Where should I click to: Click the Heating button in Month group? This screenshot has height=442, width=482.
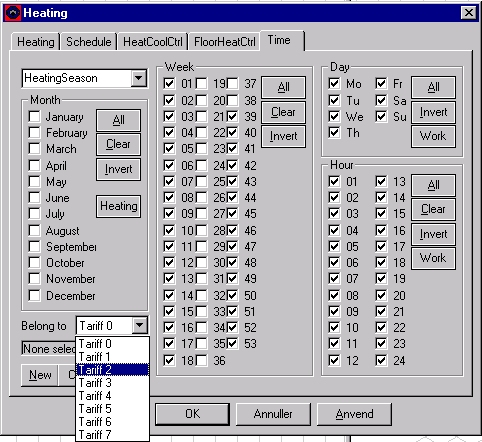[119, 206]
